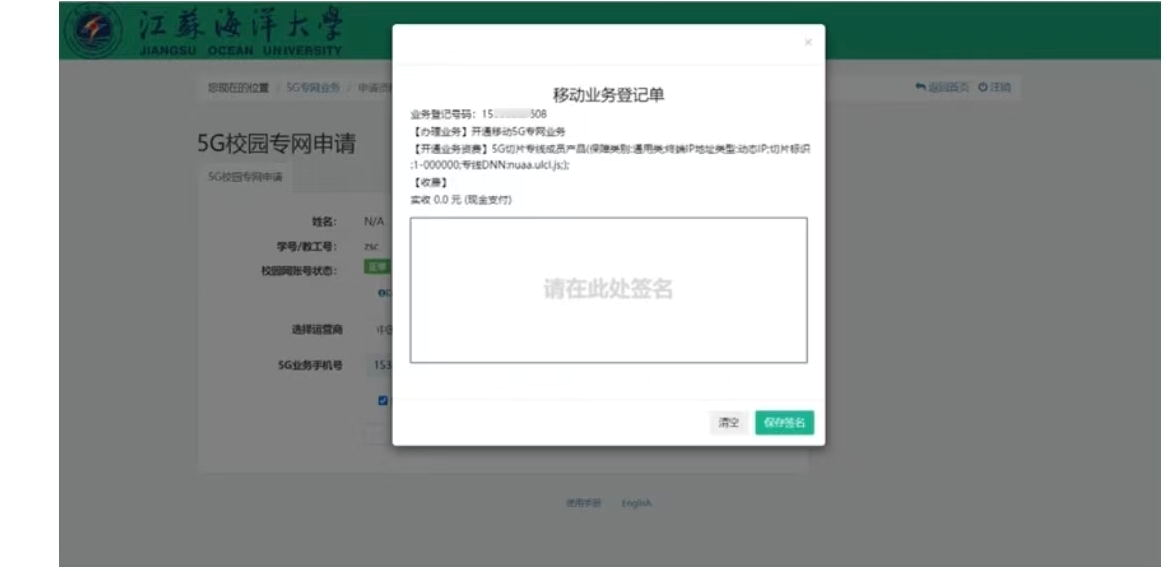Image resolution: width=1176 pixels, height=578 pixels.
Task: Click the 申请 breadcrumb item beside the dialog
Action: point(372,88)
